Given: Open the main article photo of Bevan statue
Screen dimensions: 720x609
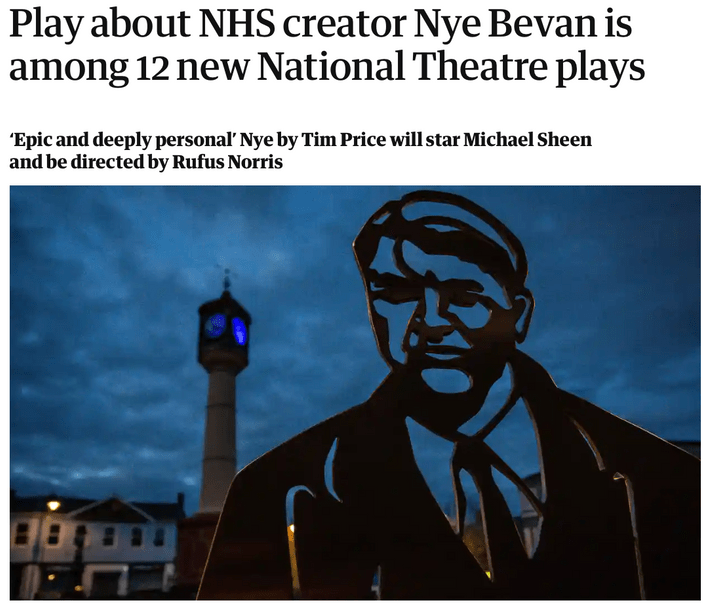Looking at the screenshot, I should pos(355,393).
